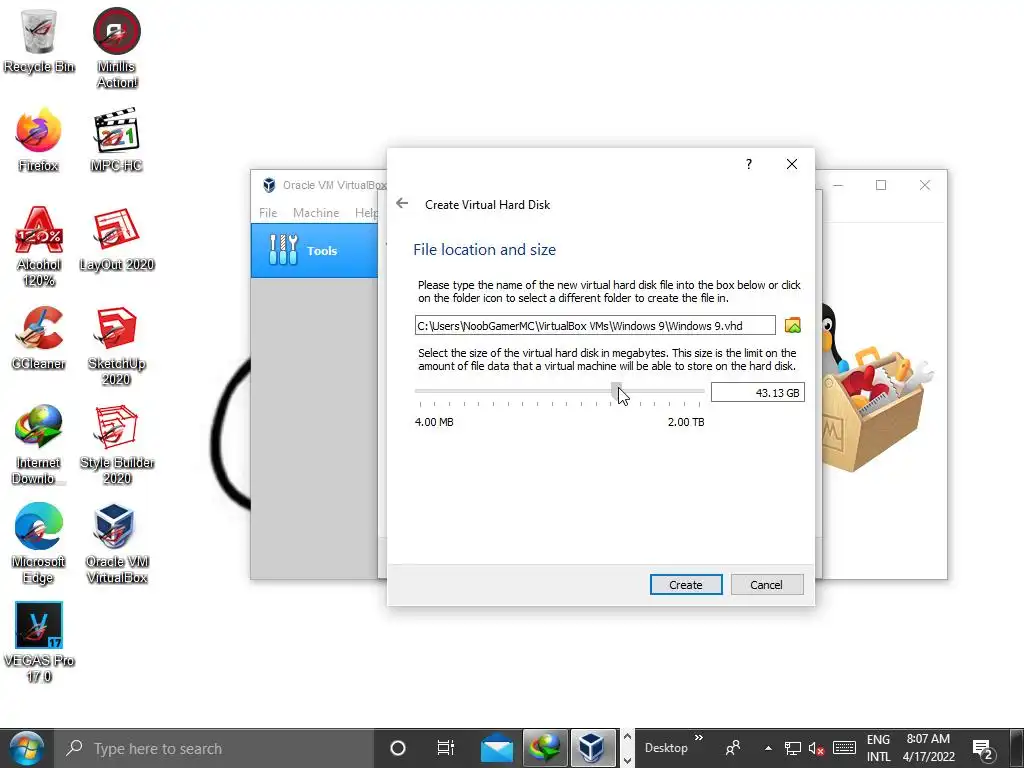Click folder icon to choose disk location
This screenshot has height=768, width=1024.
pos(792,325)
